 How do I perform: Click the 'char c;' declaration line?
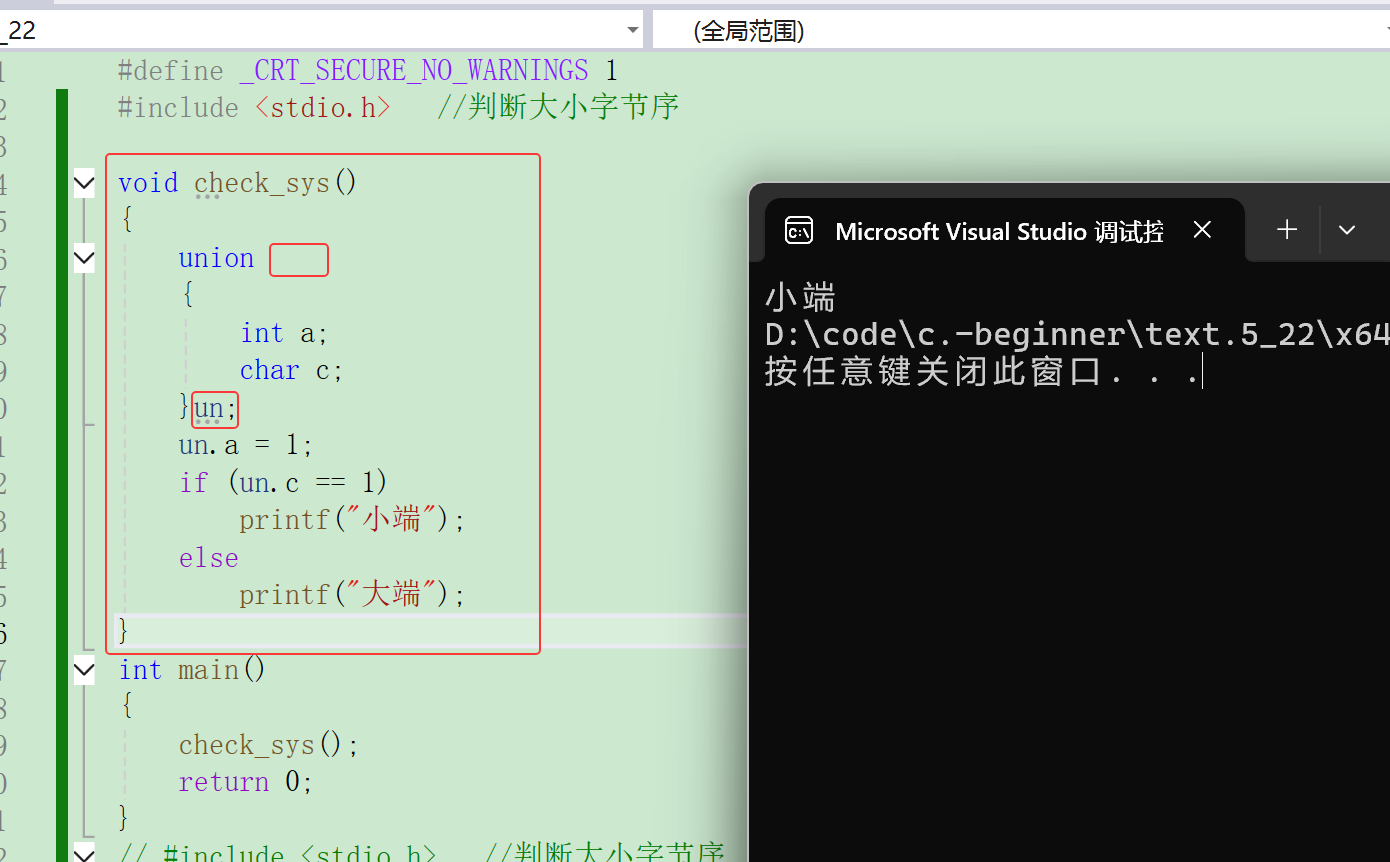coord(291,370)
